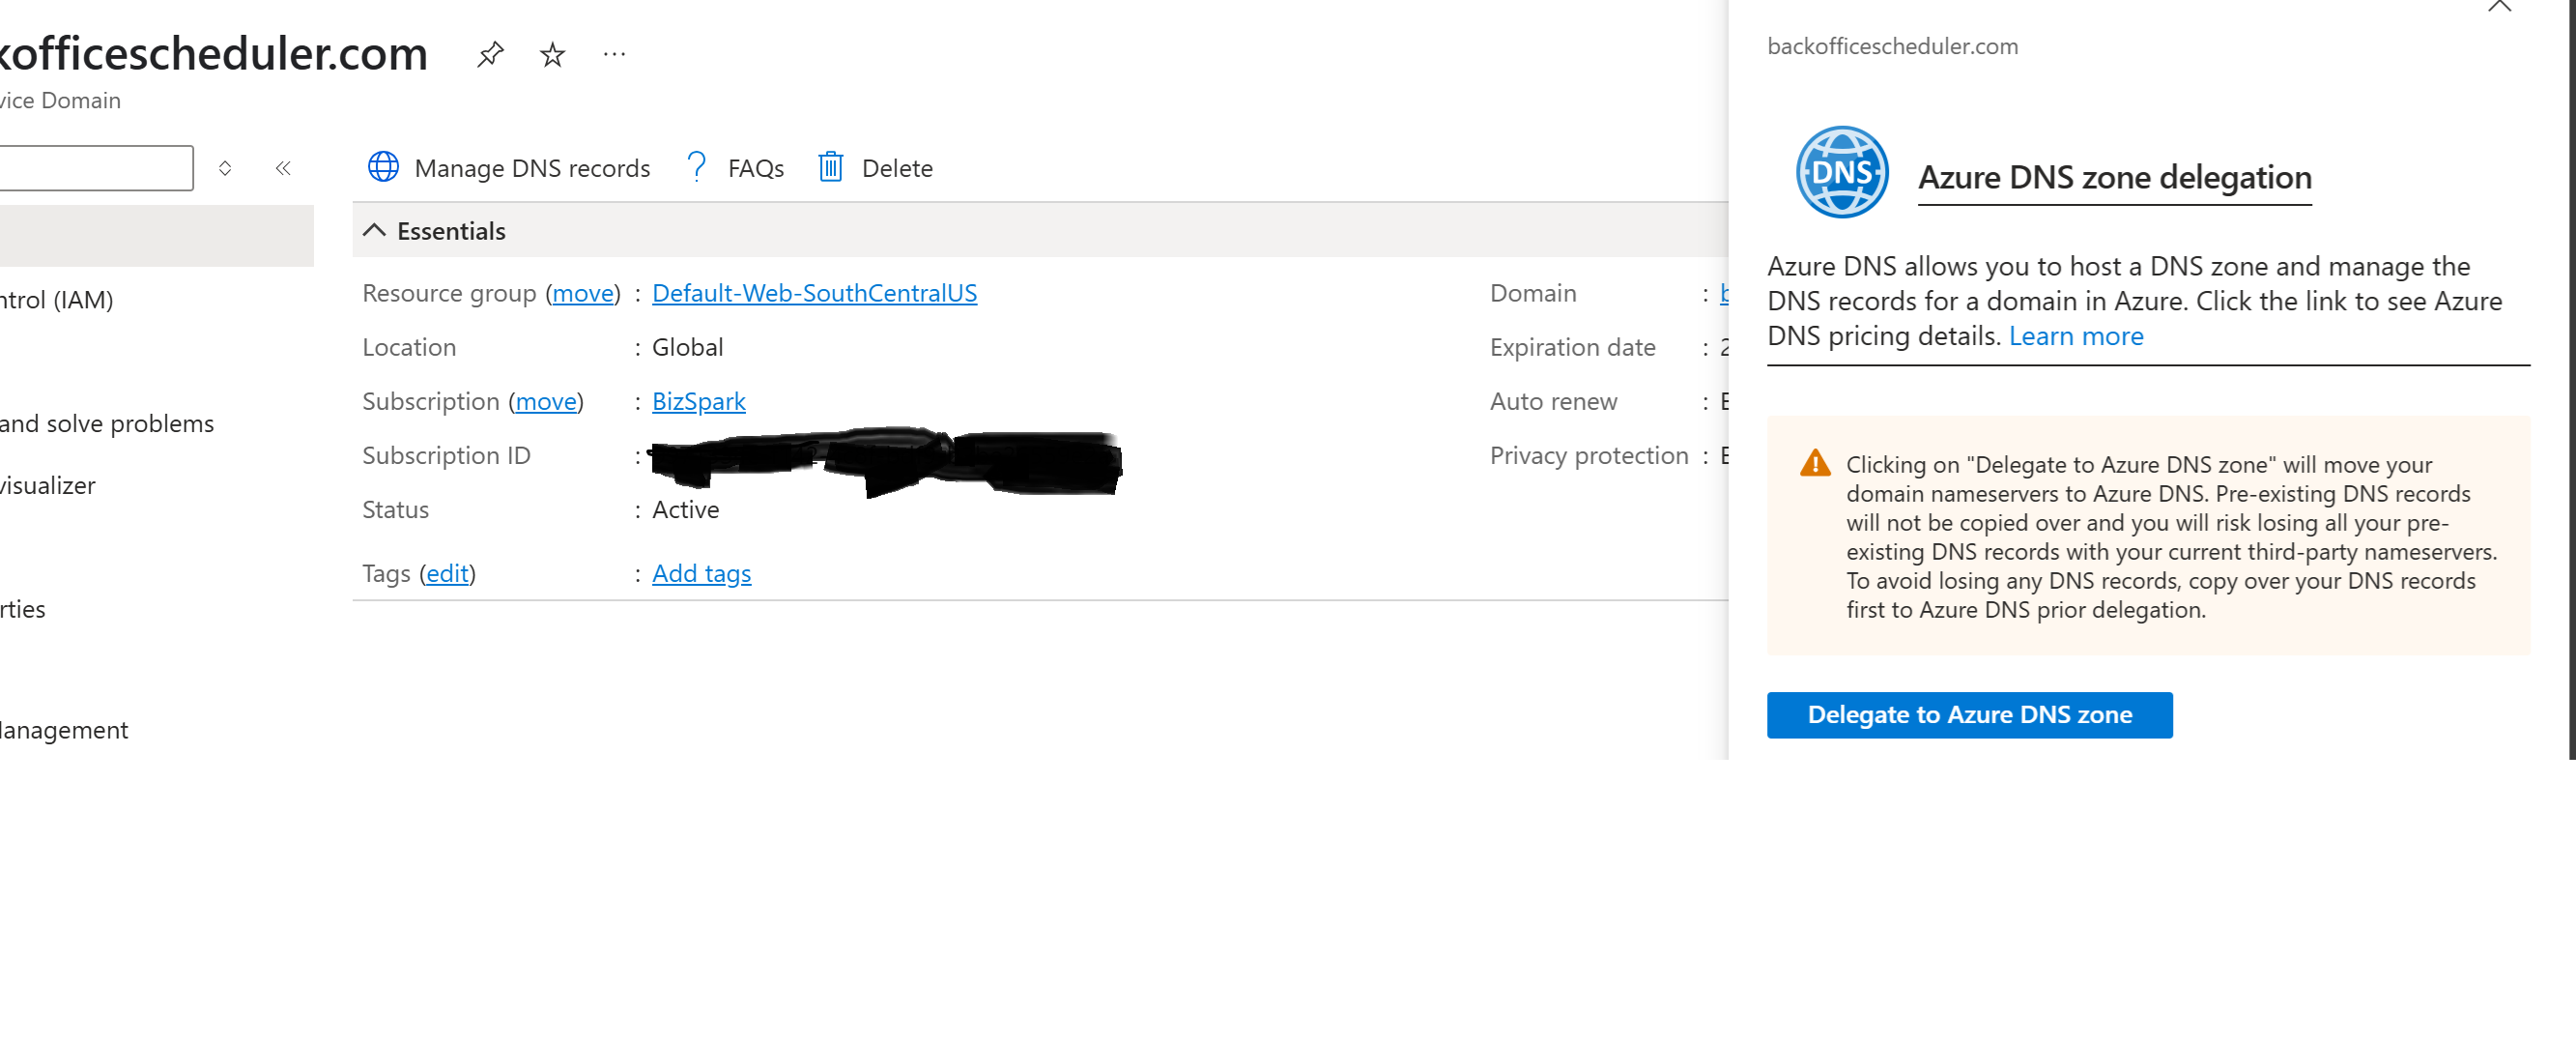Toggle the sidebar expand/collapse diamond control
This screenshot has height=1044, width=2576.
coord(225,168)
